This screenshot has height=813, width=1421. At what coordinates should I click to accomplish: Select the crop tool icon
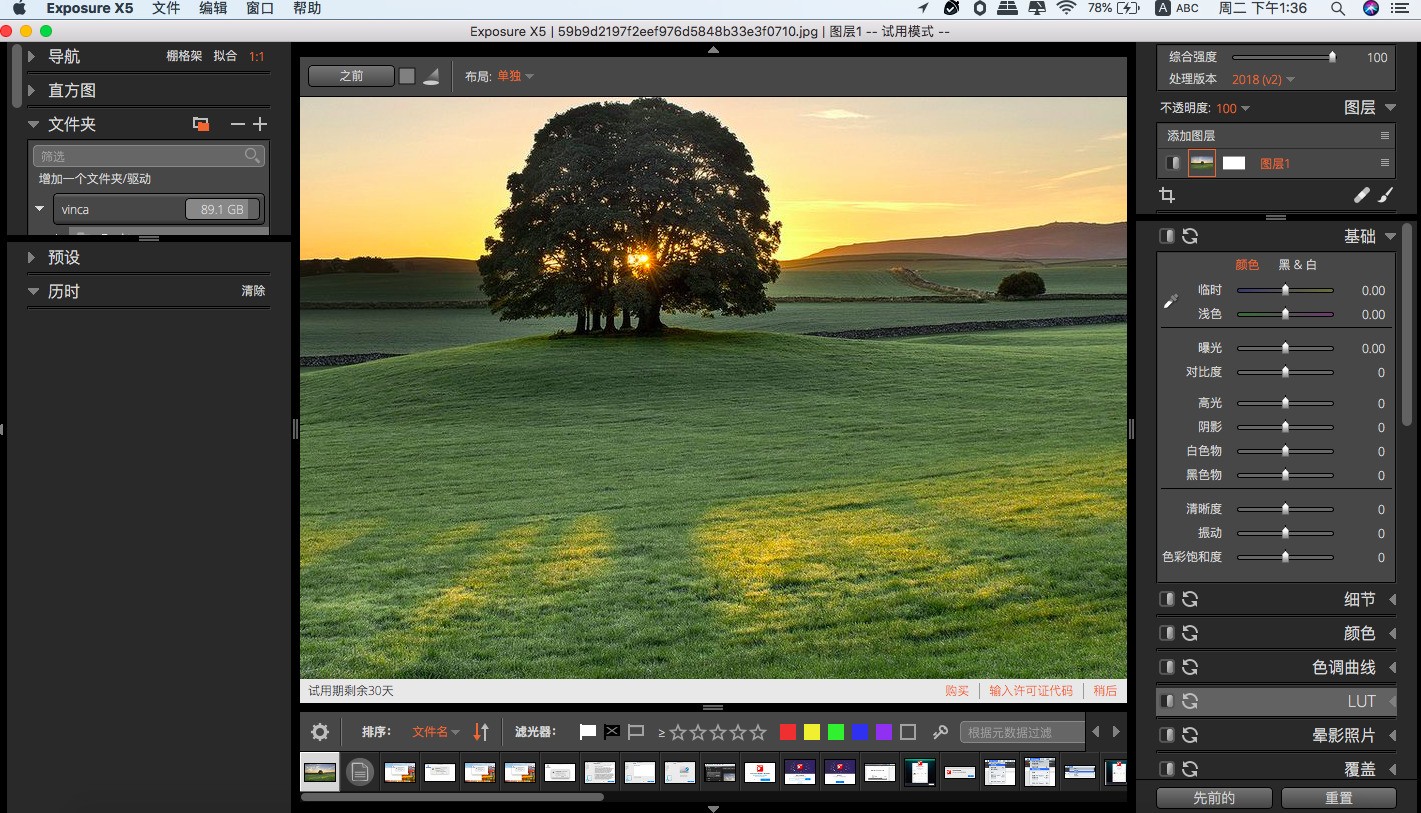coord(1167,196)
